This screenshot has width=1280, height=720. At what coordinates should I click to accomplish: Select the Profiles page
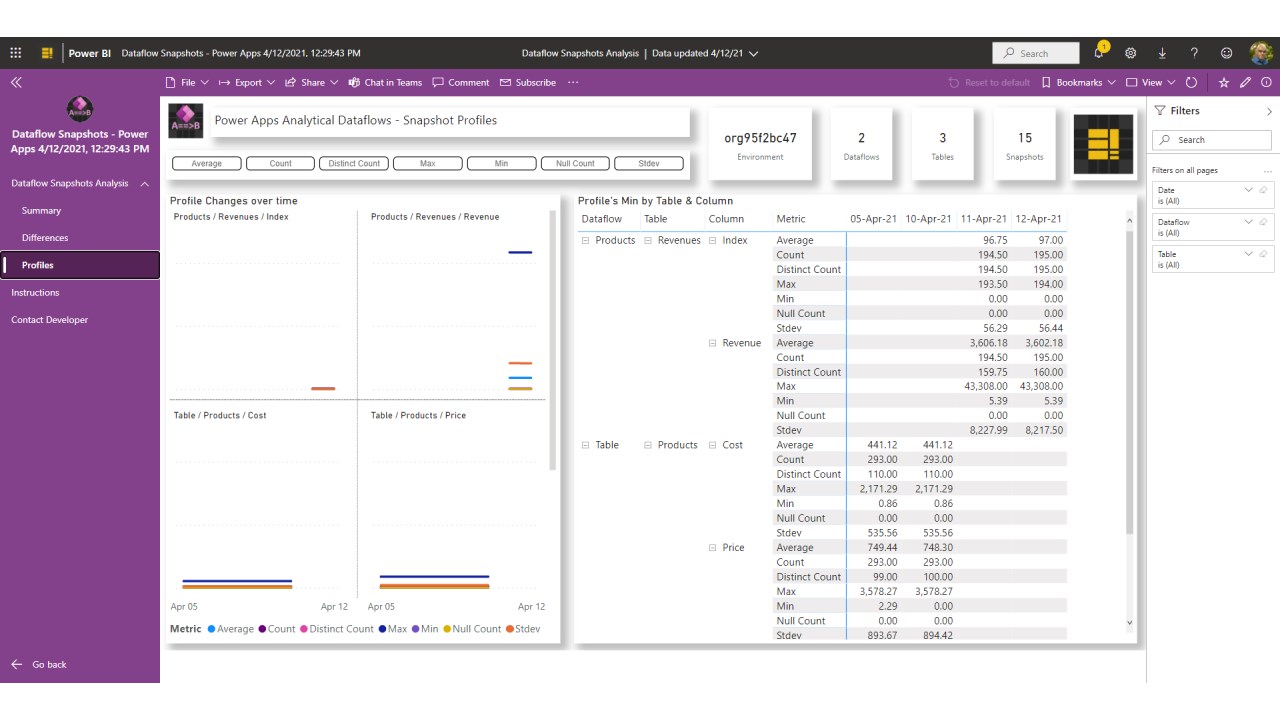(80, 265)
